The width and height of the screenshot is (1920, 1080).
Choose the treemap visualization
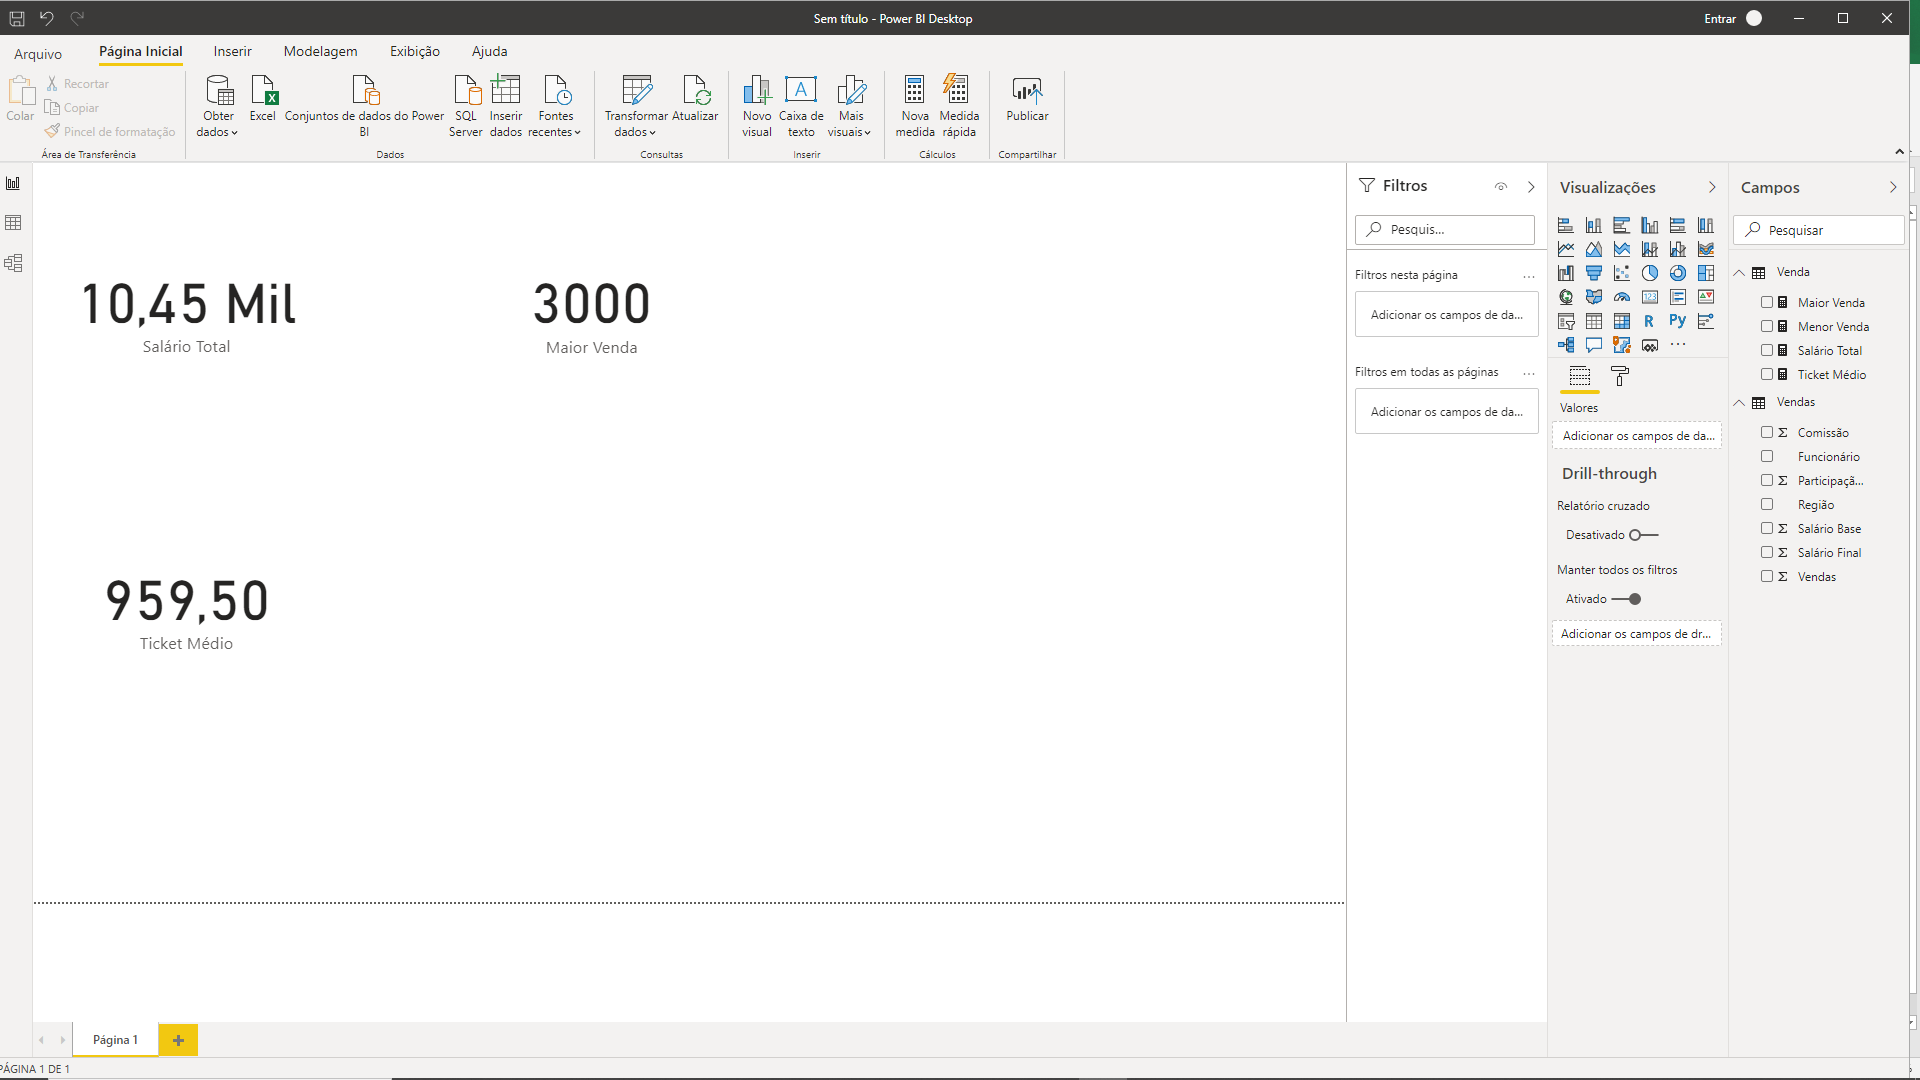pos(1706,273)
